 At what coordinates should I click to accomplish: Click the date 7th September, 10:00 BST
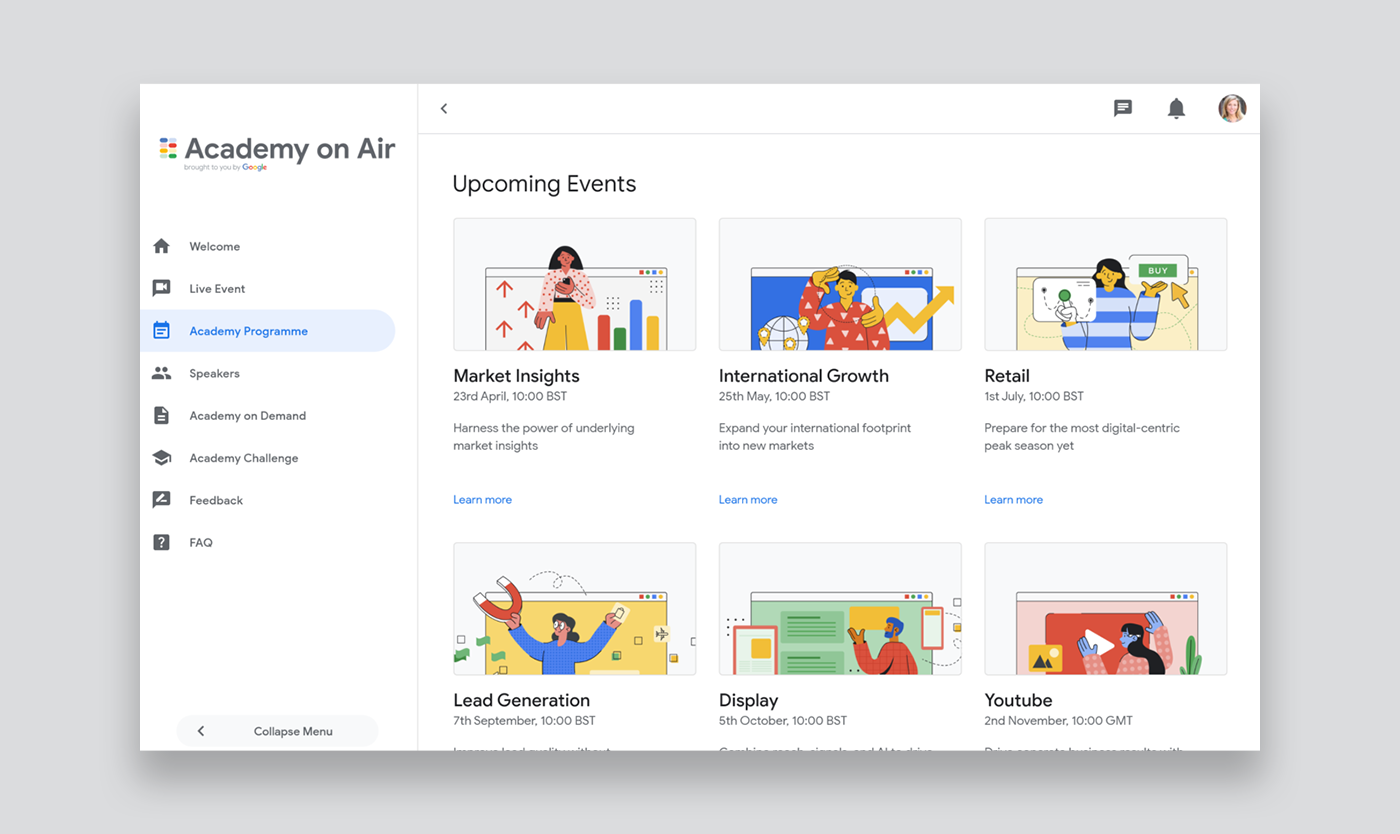point(524,720)
